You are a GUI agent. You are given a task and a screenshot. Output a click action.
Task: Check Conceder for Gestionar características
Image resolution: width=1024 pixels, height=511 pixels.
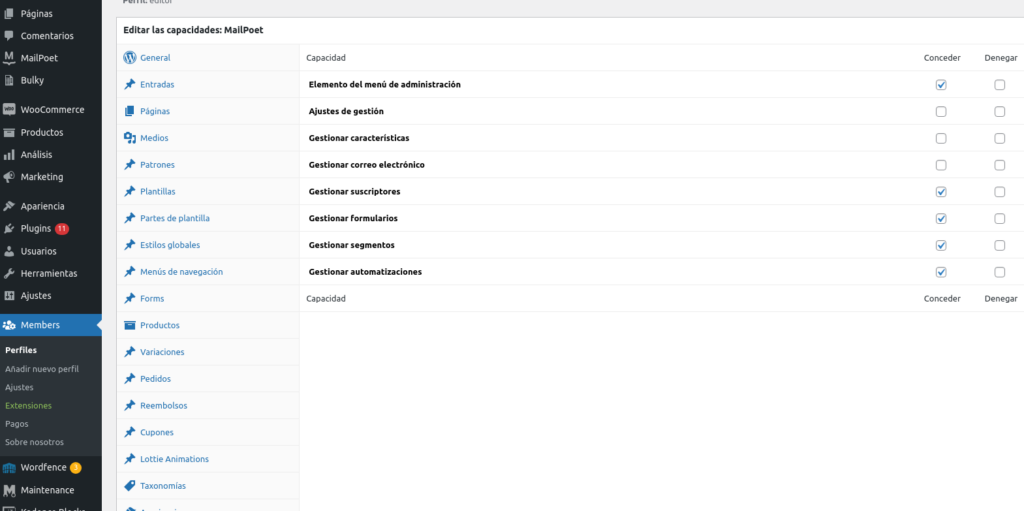[941, 139]
